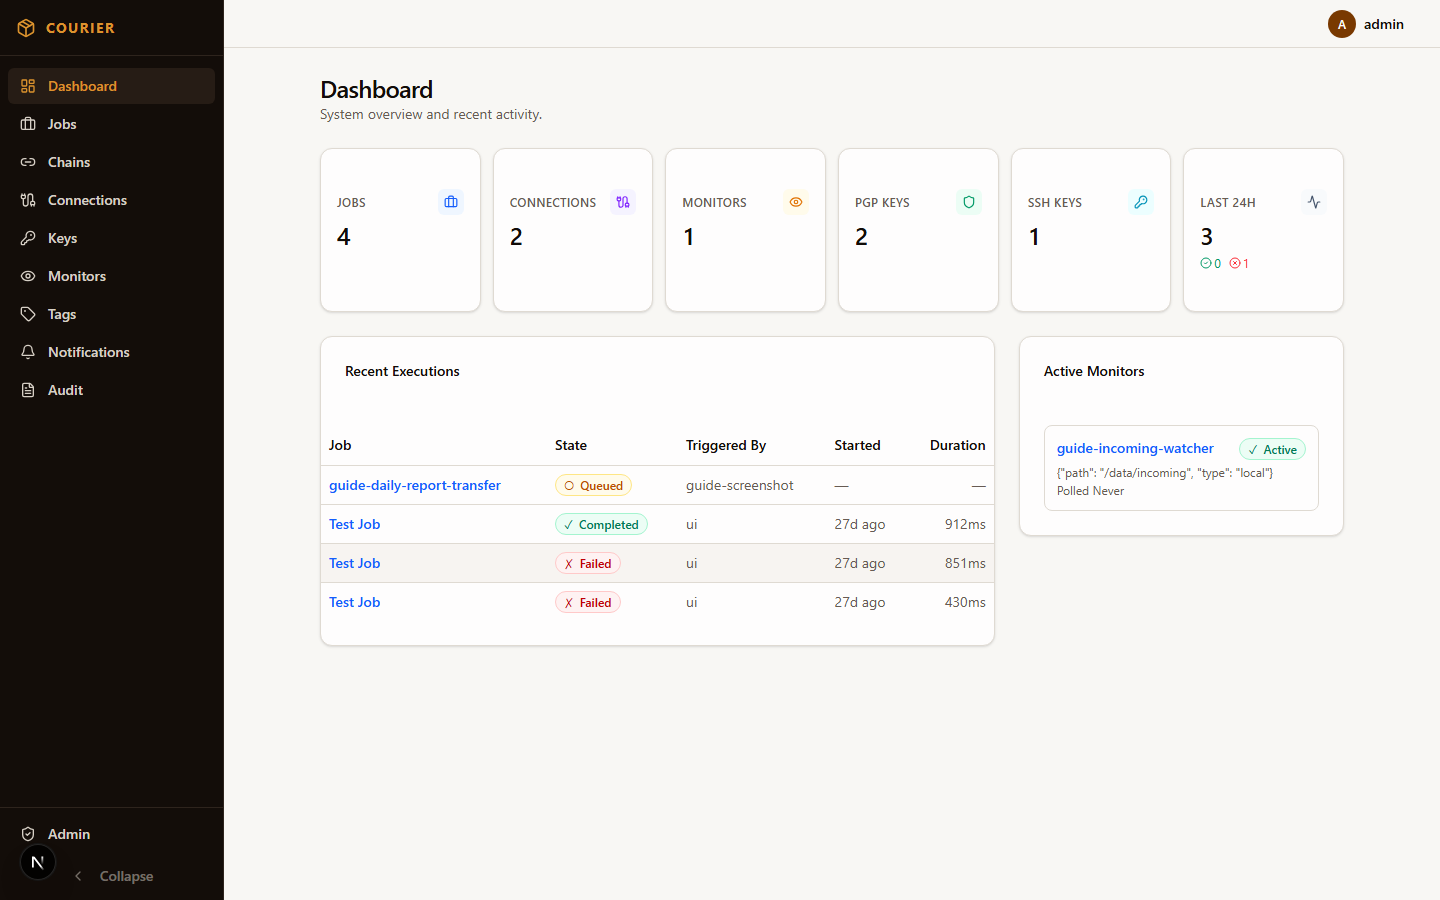The height and width of the screenshot is (900, 1440).
Task: Click the Admin shield icon at sidebar bottom
Action: (x=28, y=834)
